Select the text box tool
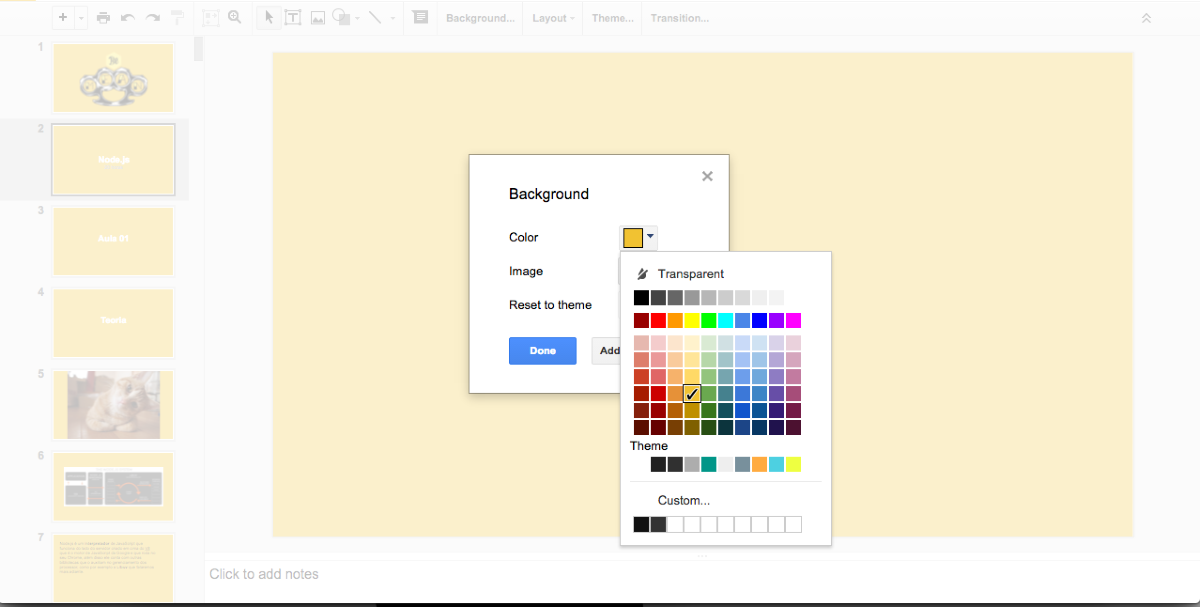Screen dimensions: 1200x607 pos(293,17)
